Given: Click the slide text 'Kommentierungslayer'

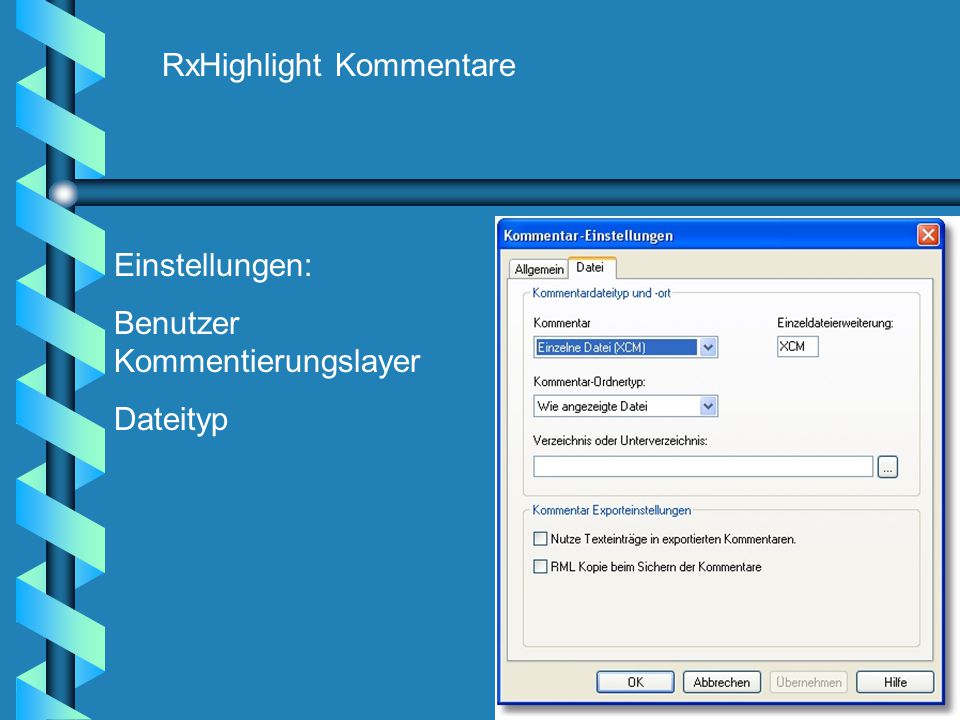Looking at the screenshot, I should (267, 361).
